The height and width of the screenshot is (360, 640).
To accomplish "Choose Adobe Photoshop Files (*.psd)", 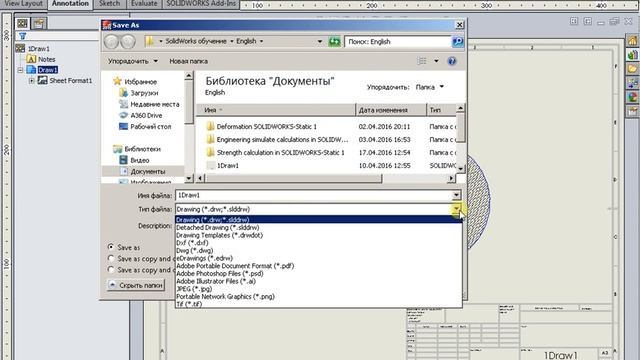I will point(318,273).
